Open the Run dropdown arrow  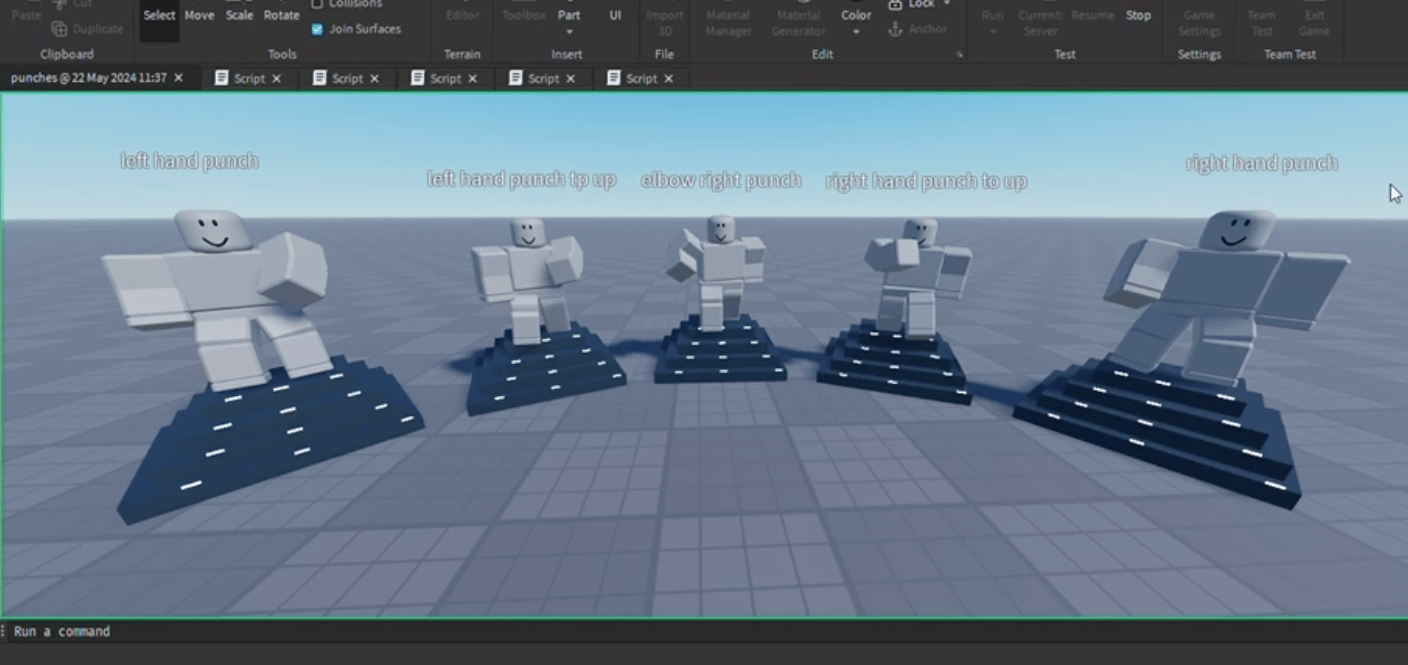(x=992, y=32)
